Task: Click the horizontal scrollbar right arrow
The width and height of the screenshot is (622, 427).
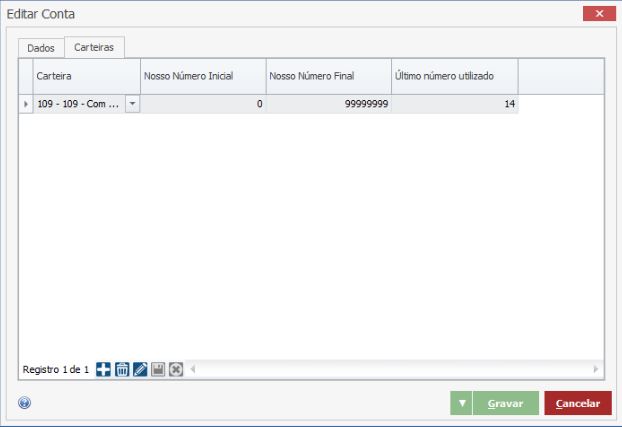Action: click(597, 369)
